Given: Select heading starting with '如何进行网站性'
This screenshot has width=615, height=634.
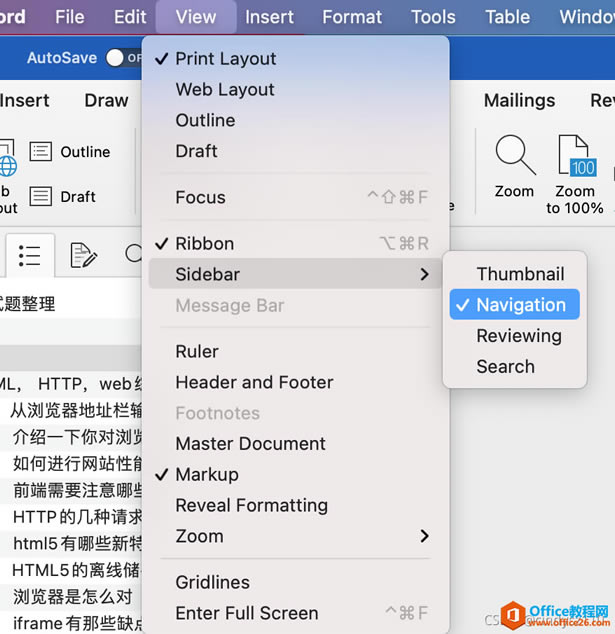Looking at the screenshot, I should click(x=71, y=464).
